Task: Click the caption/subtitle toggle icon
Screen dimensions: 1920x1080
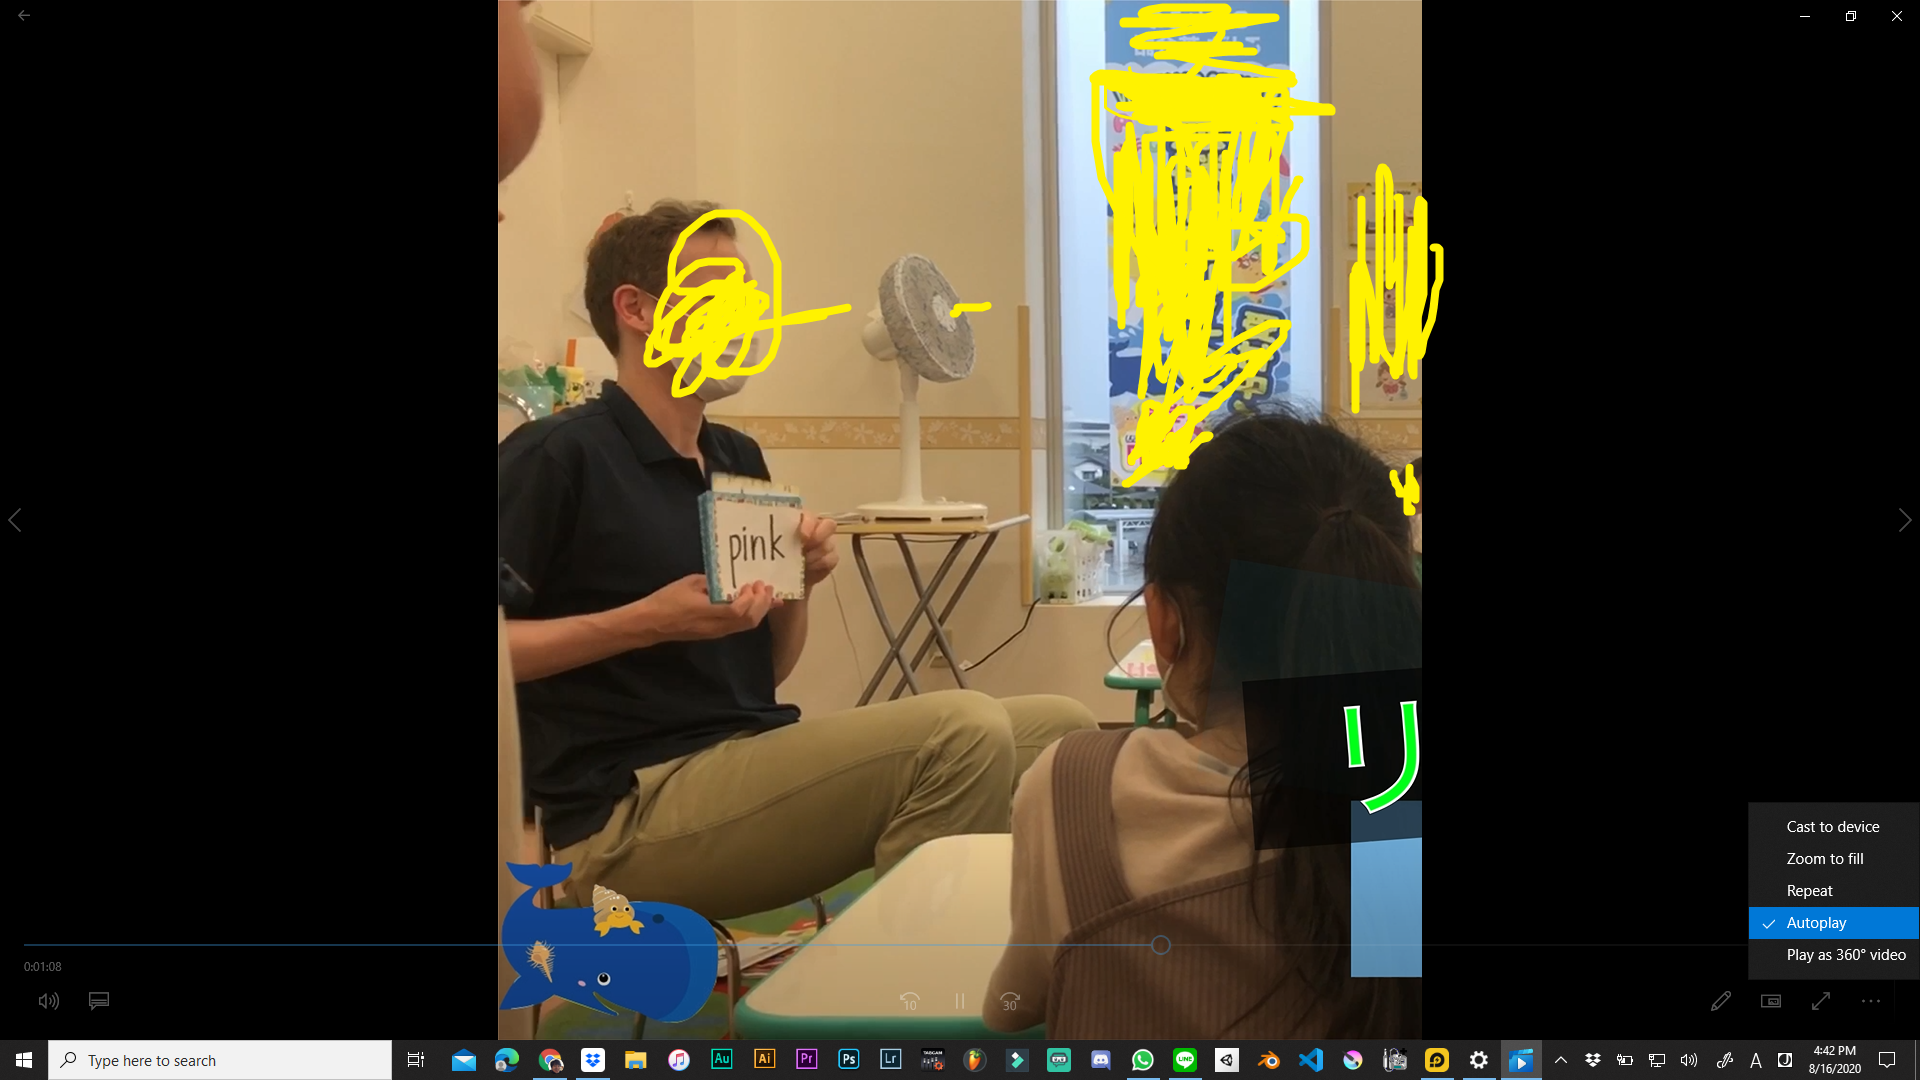Action: [x=99, y=1001]
